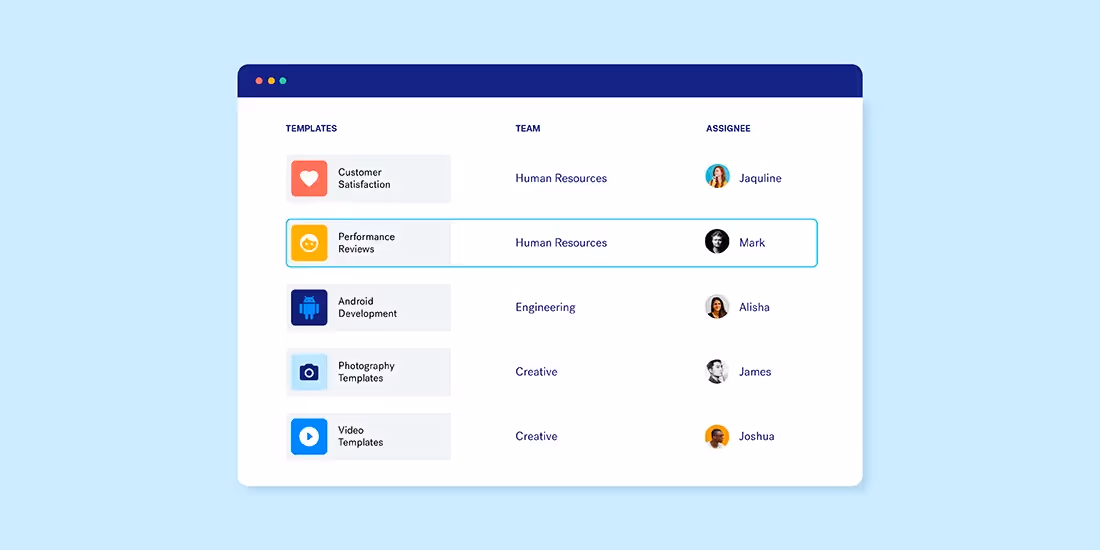
Task: Click the green maximize window dot
Action: coord(283,81)
